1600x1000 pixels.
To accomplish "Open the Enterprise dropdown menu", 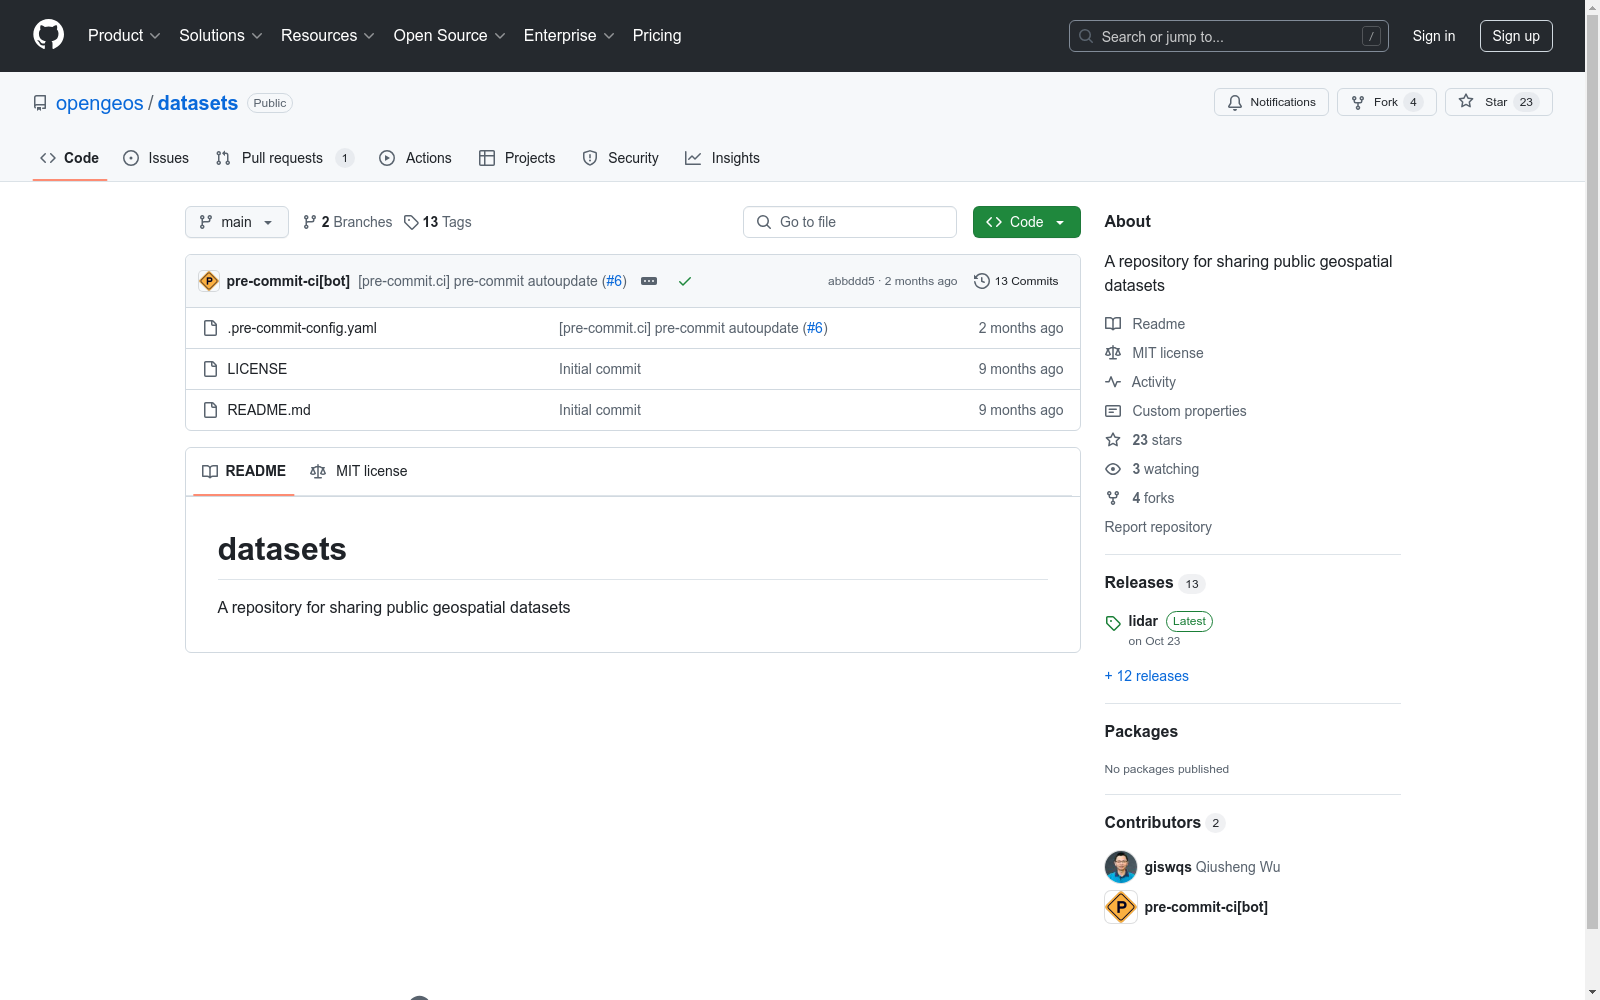I will pos(570,36).
